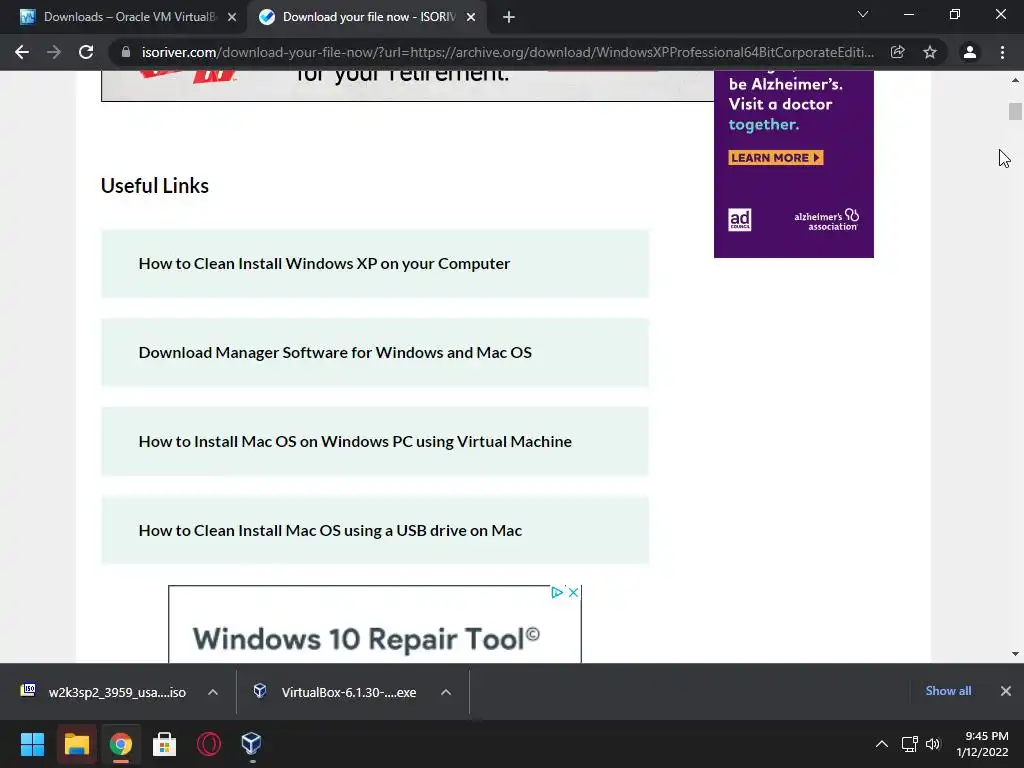
Task: Open the volume tray icon
Action: (x=933, y=744)
